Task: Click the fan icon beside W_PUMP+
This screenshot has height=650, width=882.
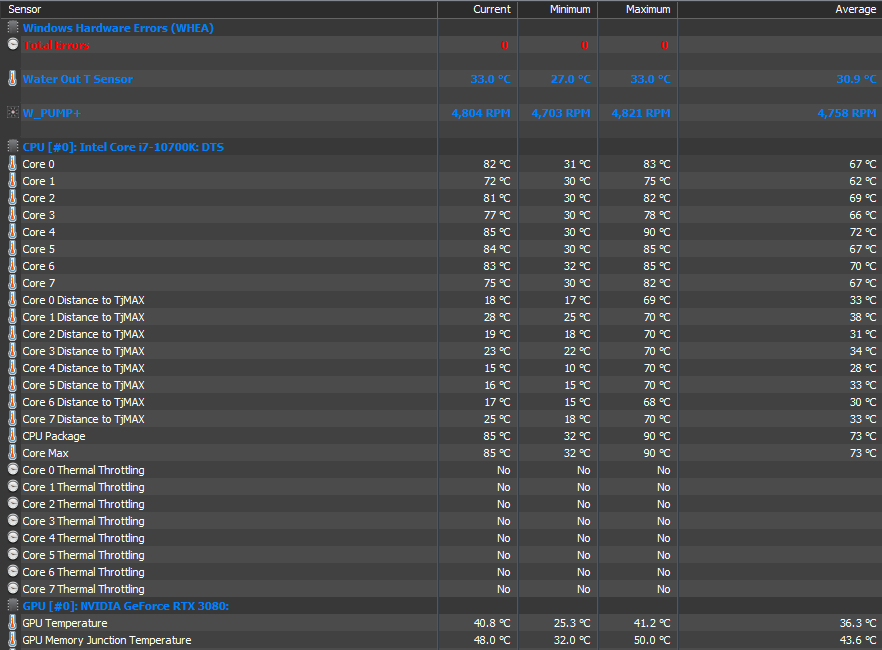Action: pyautogui.click(x=12, y=113)
